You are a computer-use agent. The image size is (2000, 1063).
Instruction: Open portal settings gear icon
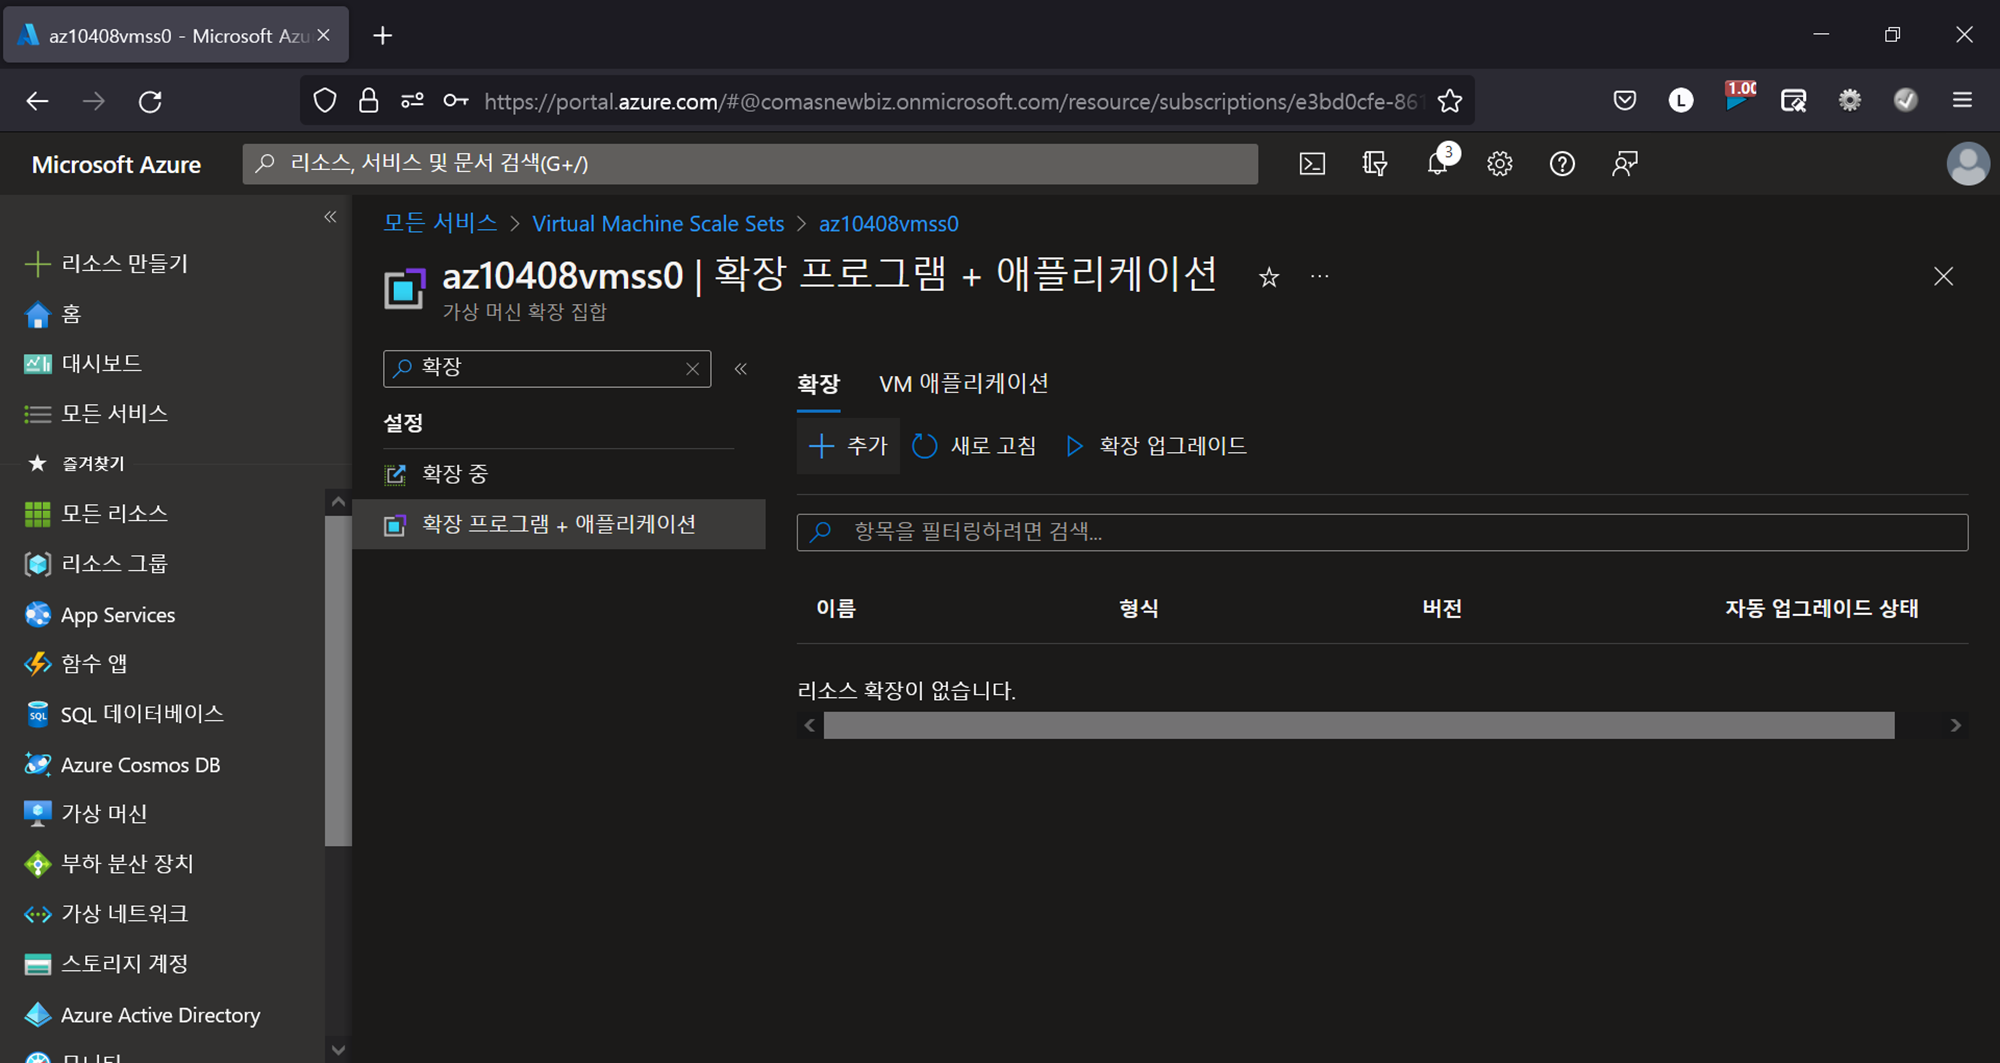pyautogui.click(x=1499, y=164)
